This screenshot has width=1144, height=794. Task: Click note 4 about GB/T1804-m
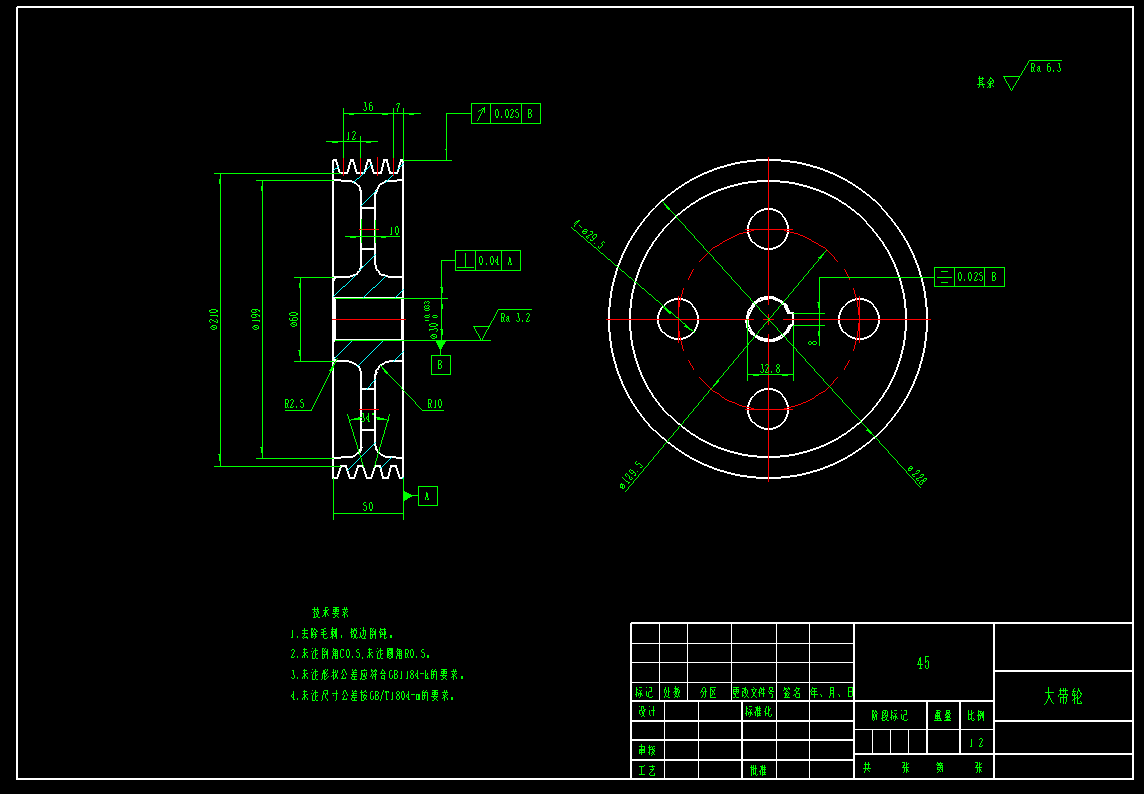click(x=373, y=695)
